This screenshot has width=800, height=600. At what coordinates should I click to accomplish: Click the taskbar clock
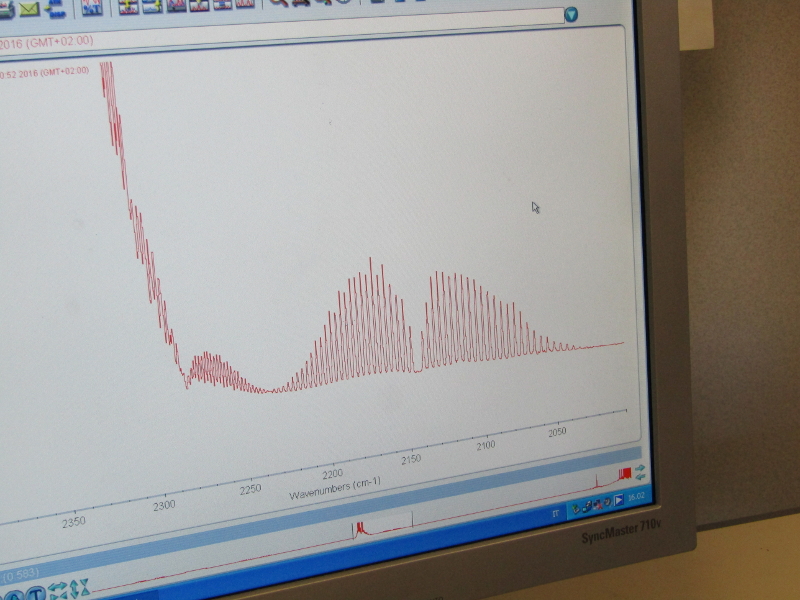pos(634,497)
